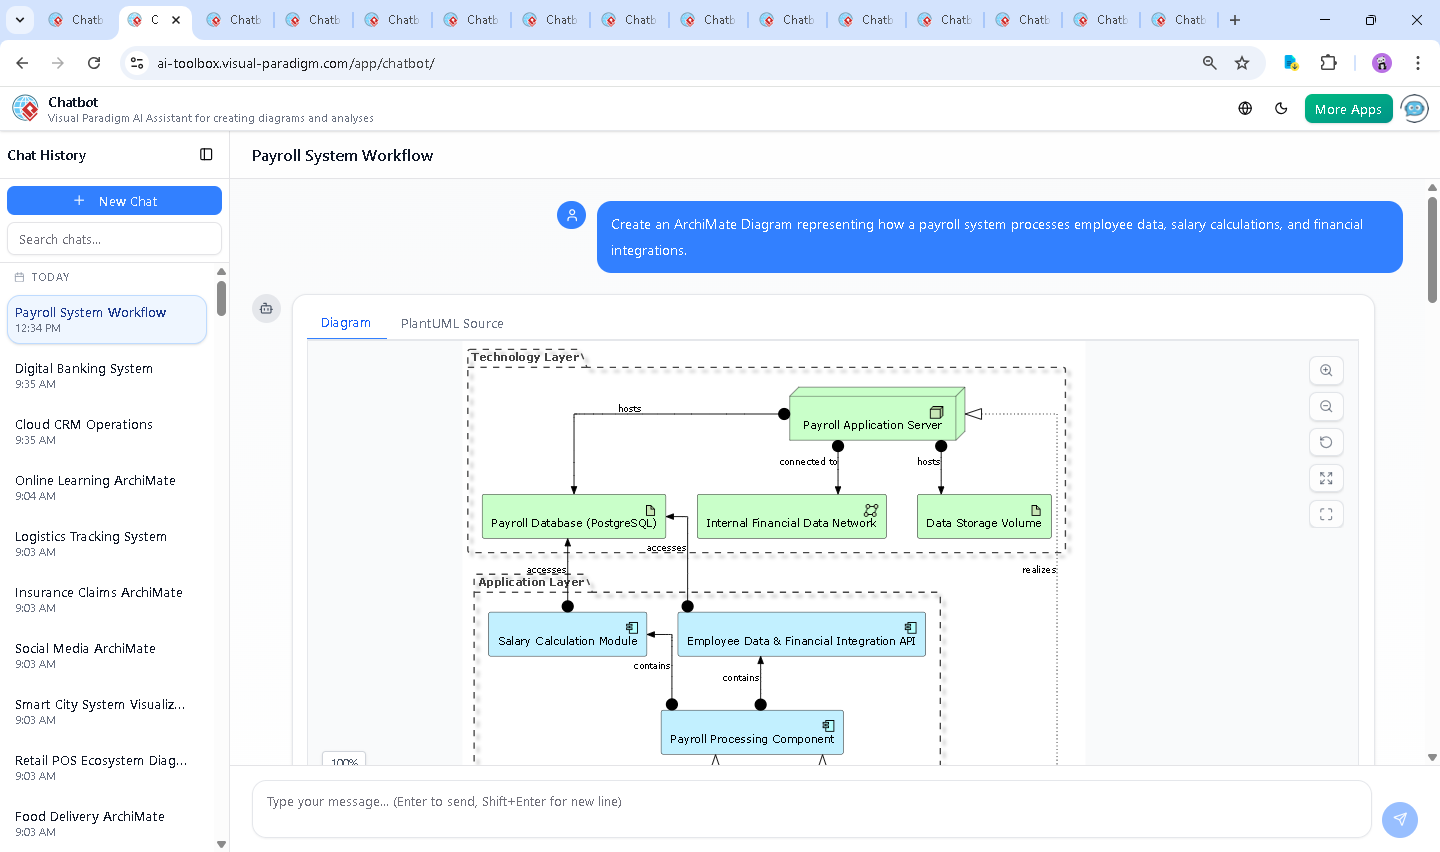Open the export options for the diagram
The height and width of the screenshot is (852, 1440).
pos(266,309)
